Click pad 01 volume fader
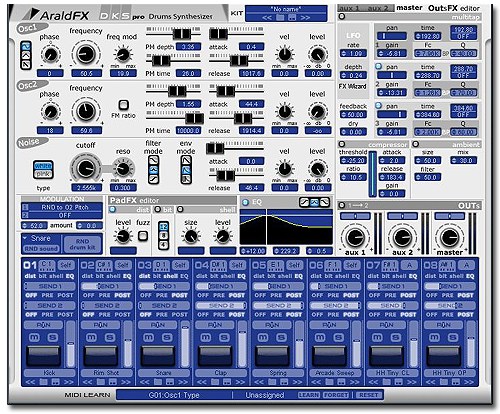500x414 pixels. coord(70,344)
